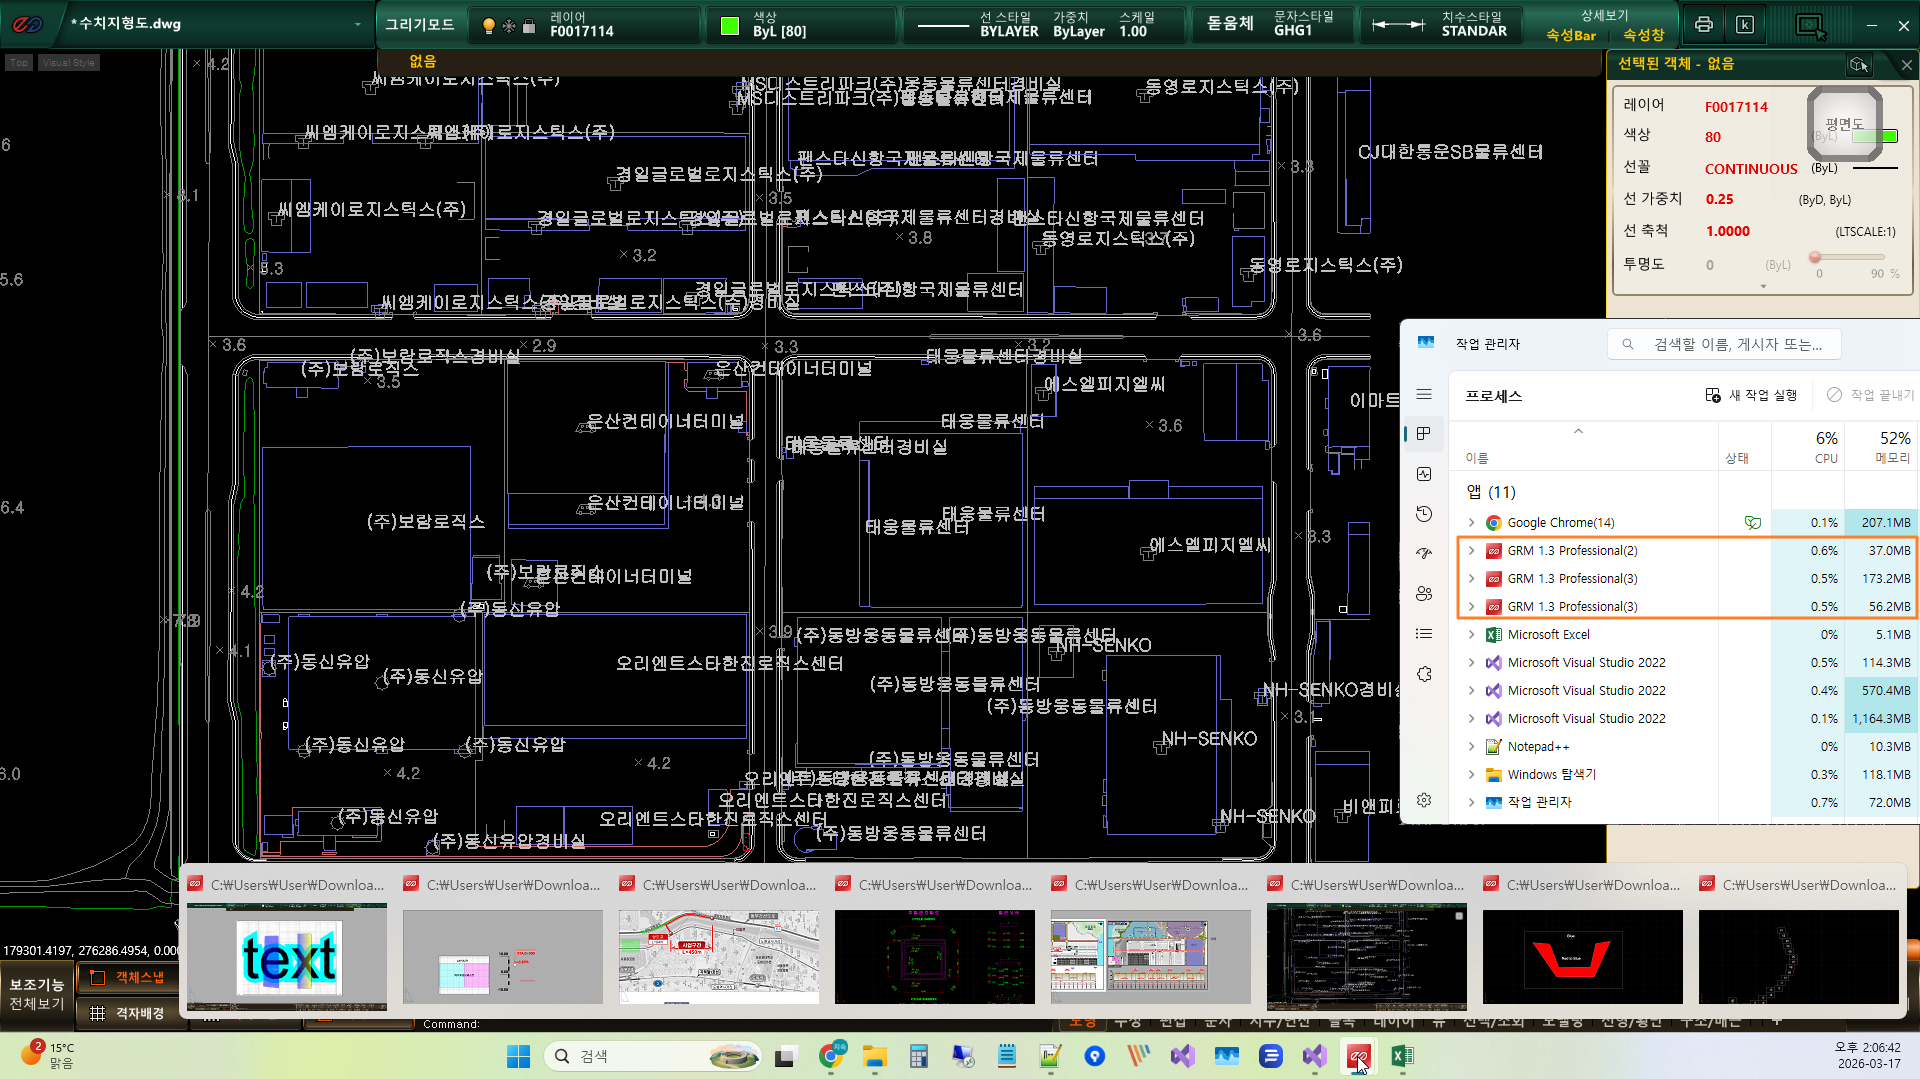Viewport: 1920px width, 1079px height.
Task: Toggle the 속성창 display option
Action: coord(1643,35)
